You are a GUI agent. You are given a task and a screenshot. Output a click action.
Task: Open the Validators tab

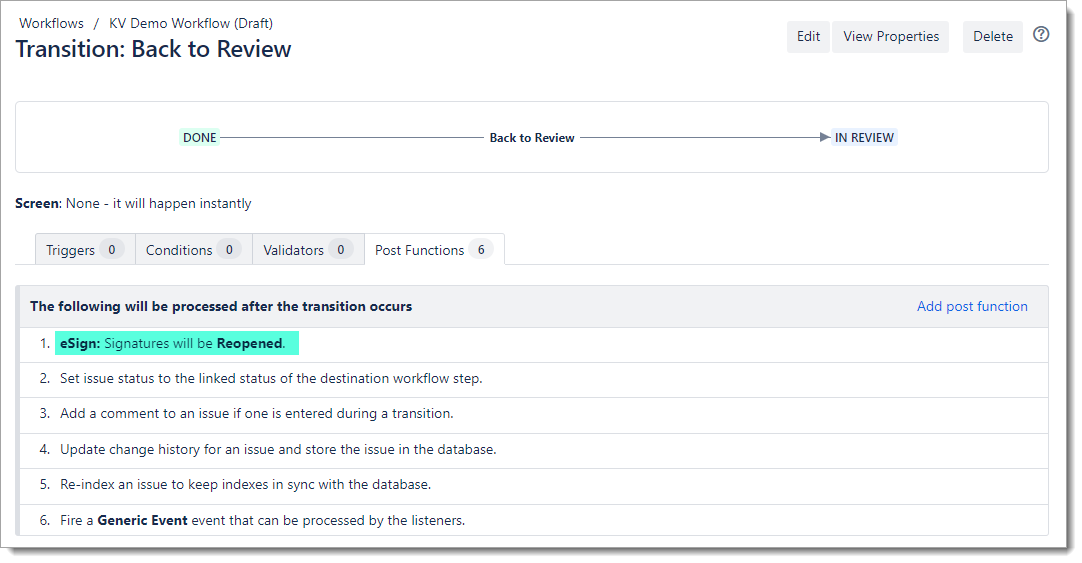point(307,250)
